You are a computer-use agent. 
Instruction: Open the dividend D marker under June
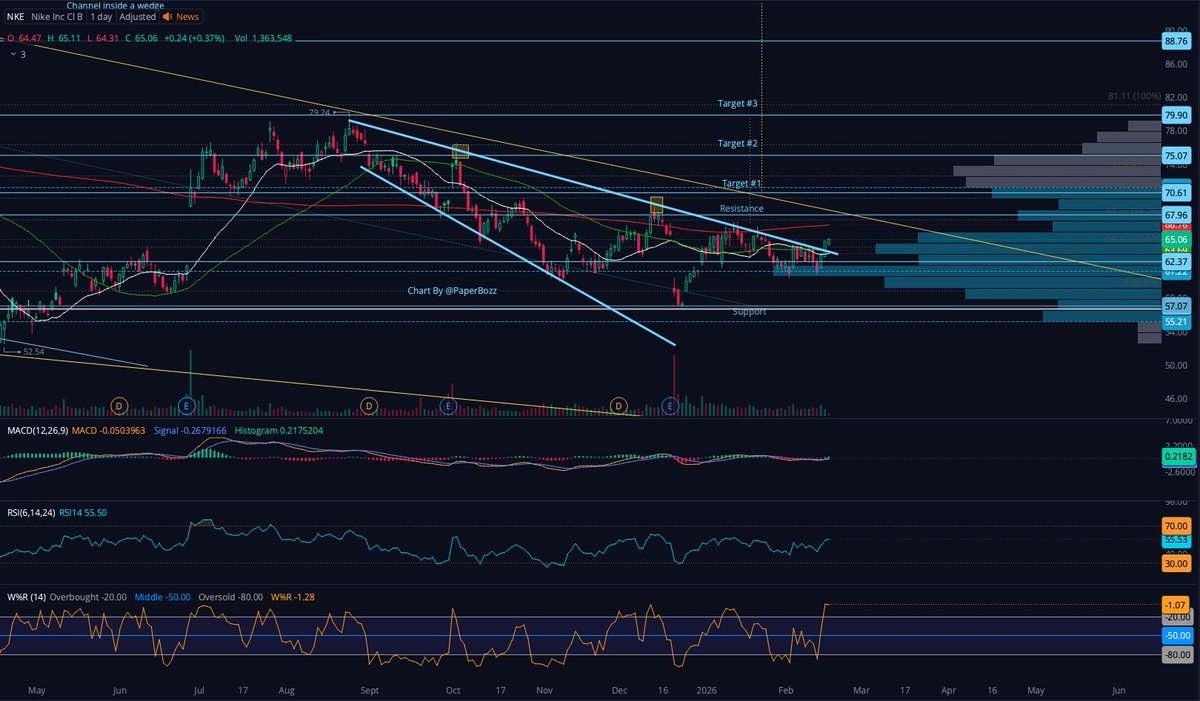point(118,406)
